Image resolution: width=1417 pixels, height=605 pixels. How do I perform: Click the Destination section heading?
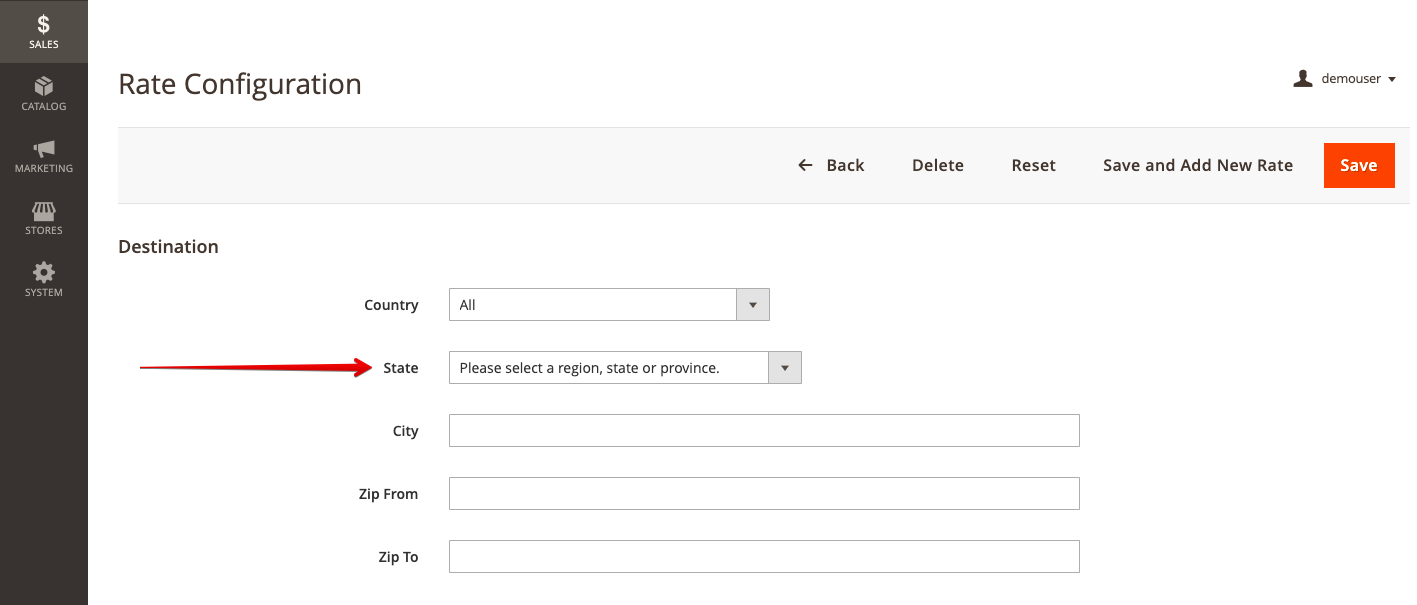tap(168, 246)
